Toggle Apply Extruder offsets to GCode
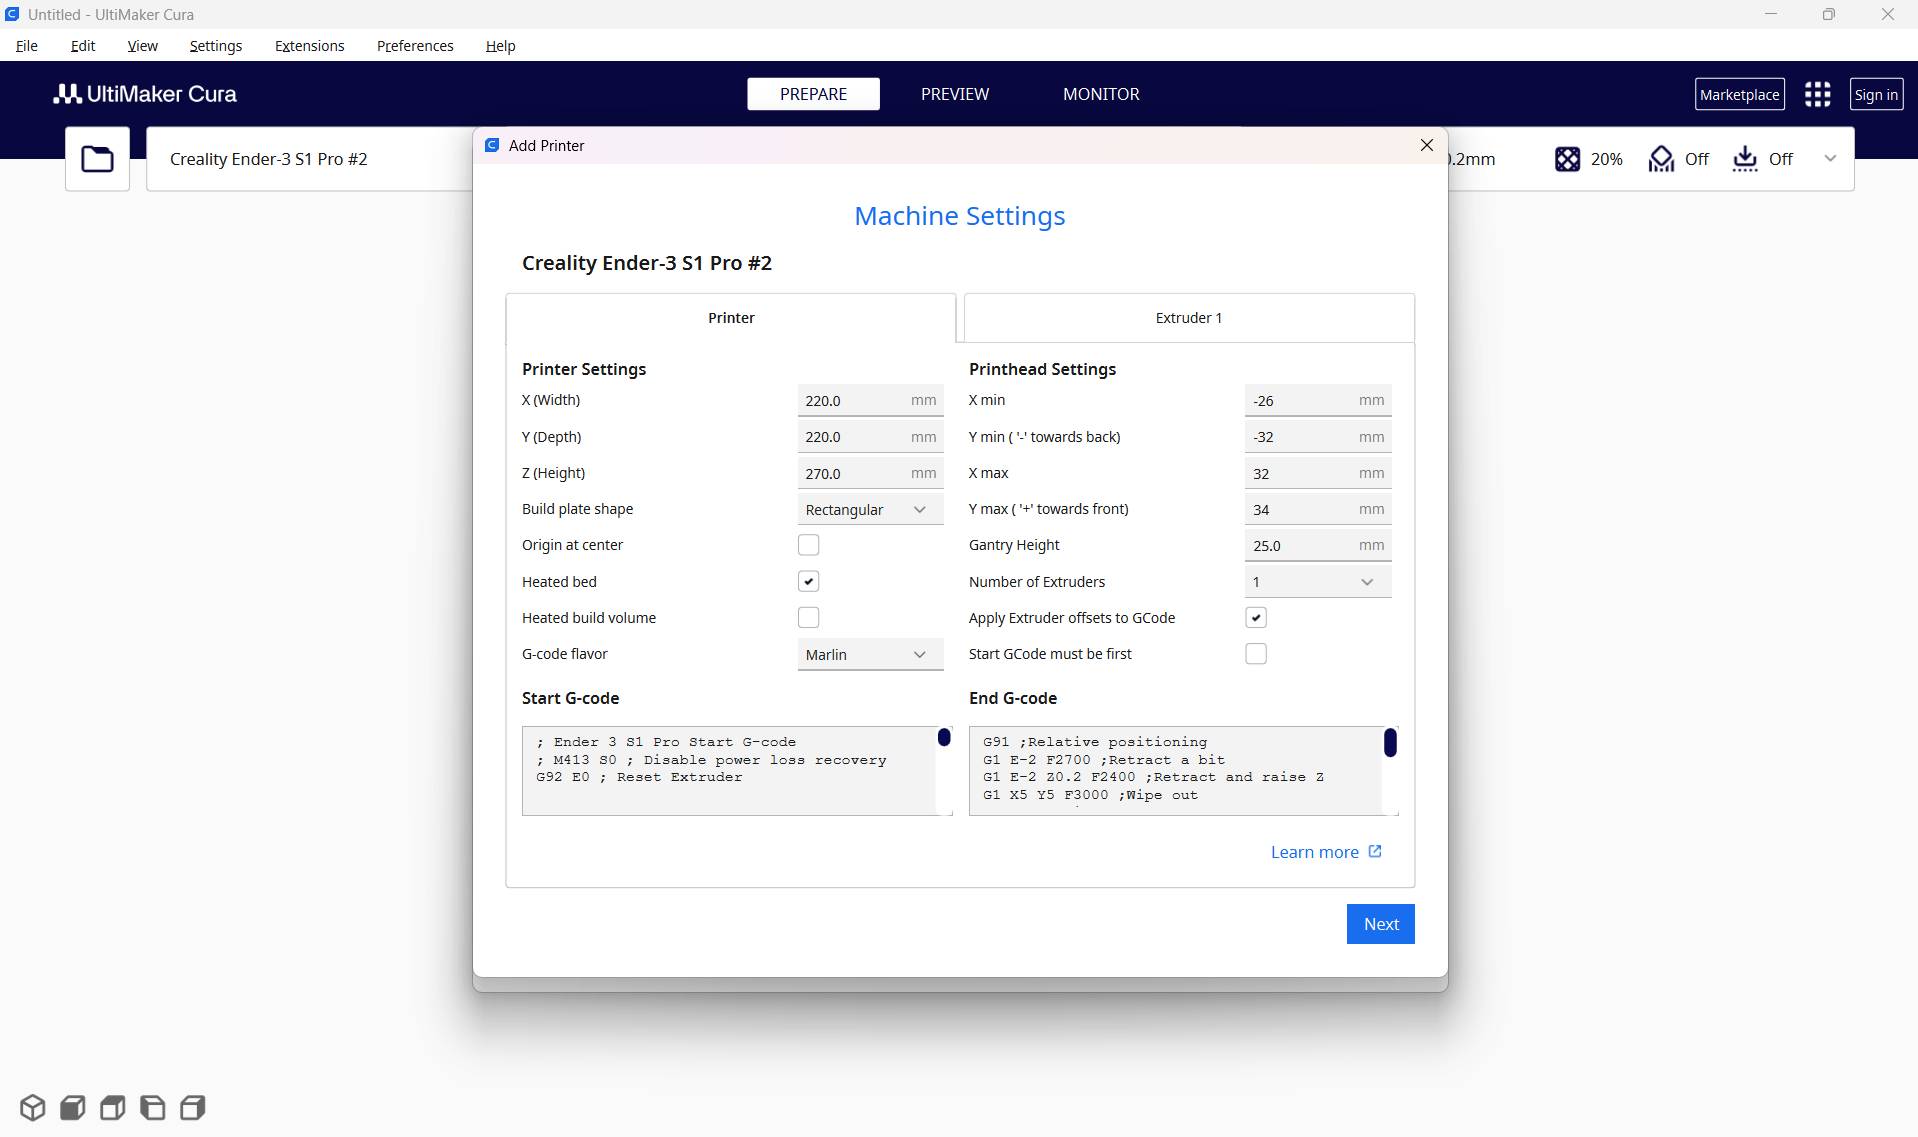This screenshot has height=1137, width=1918. 1256,618
